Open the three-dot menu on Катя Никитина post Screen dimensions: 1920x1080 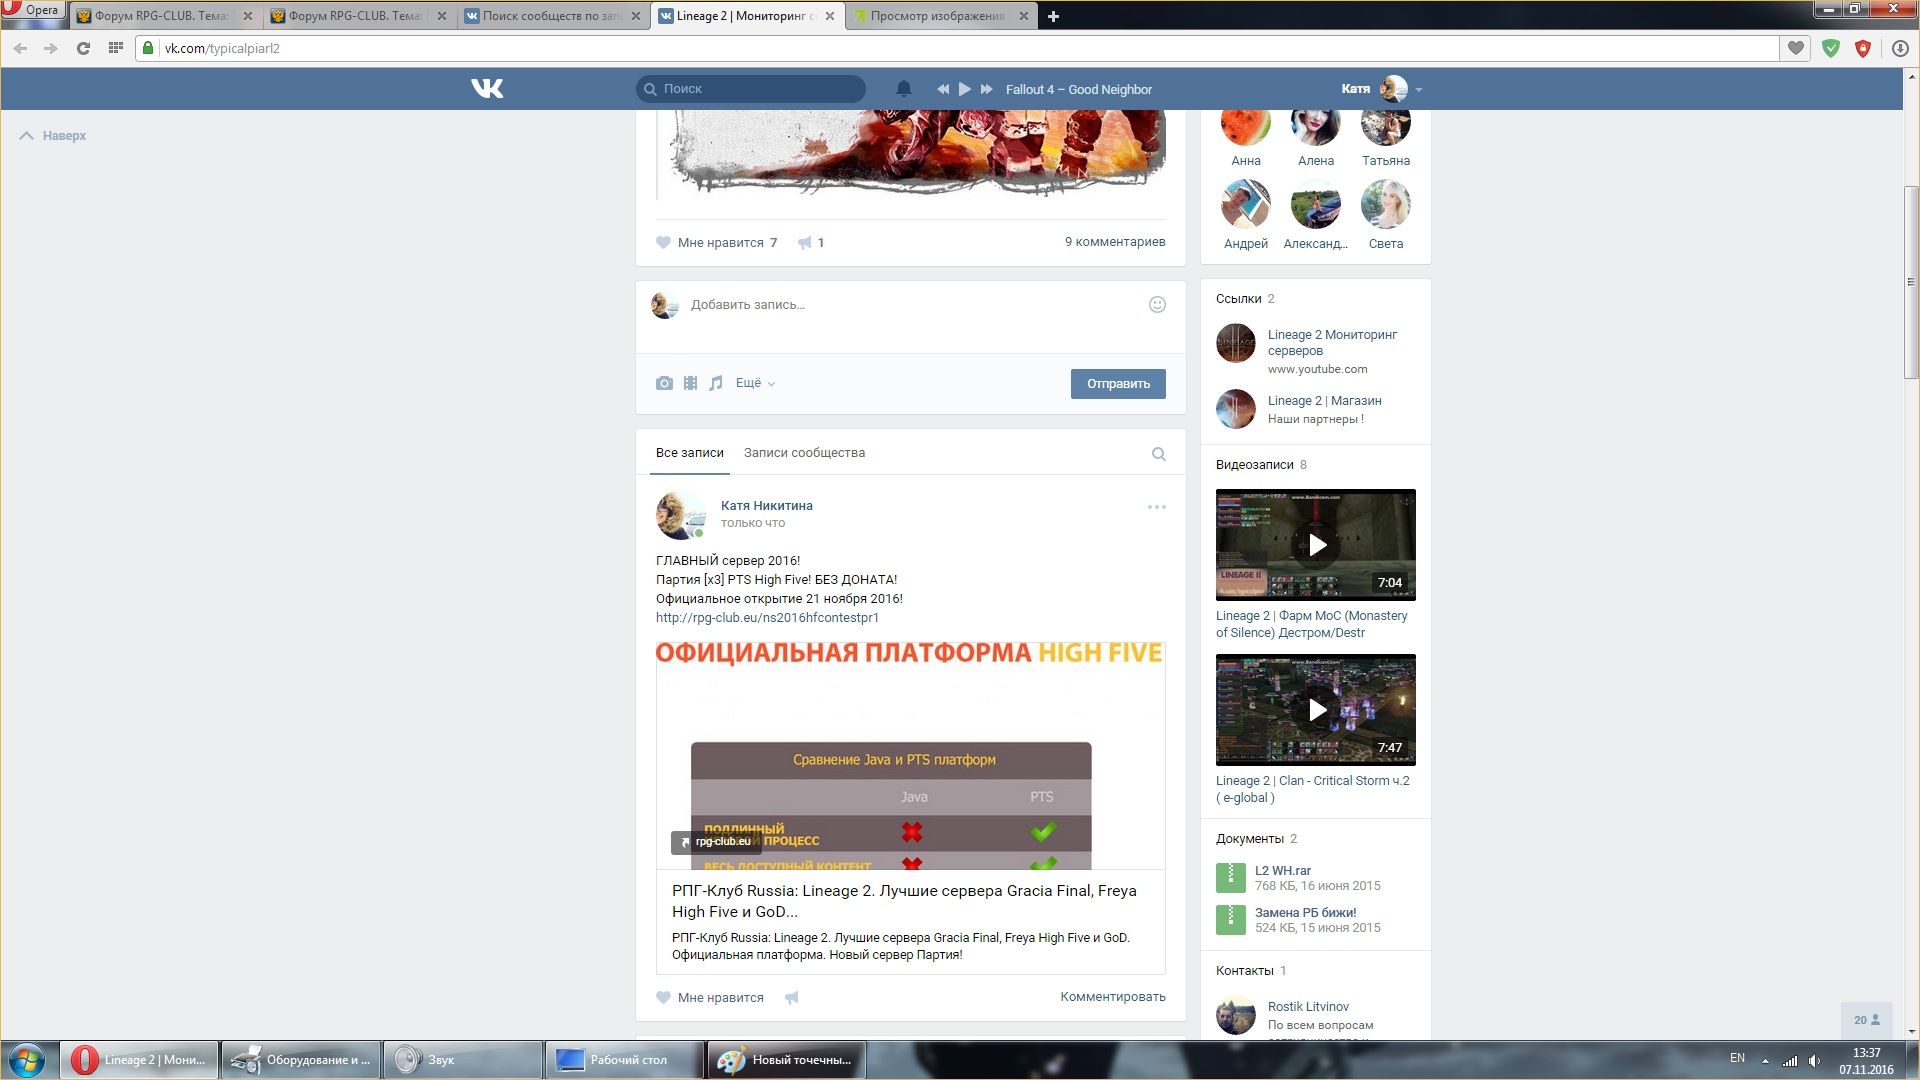point(1157,507)
